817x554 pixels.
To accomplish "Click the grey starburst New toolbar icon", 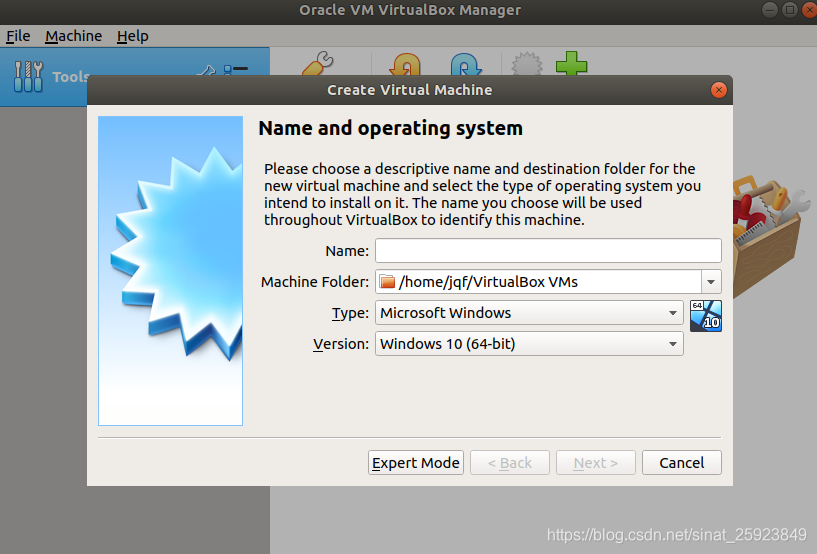I will pyautogui.click(x=527, y=64).
